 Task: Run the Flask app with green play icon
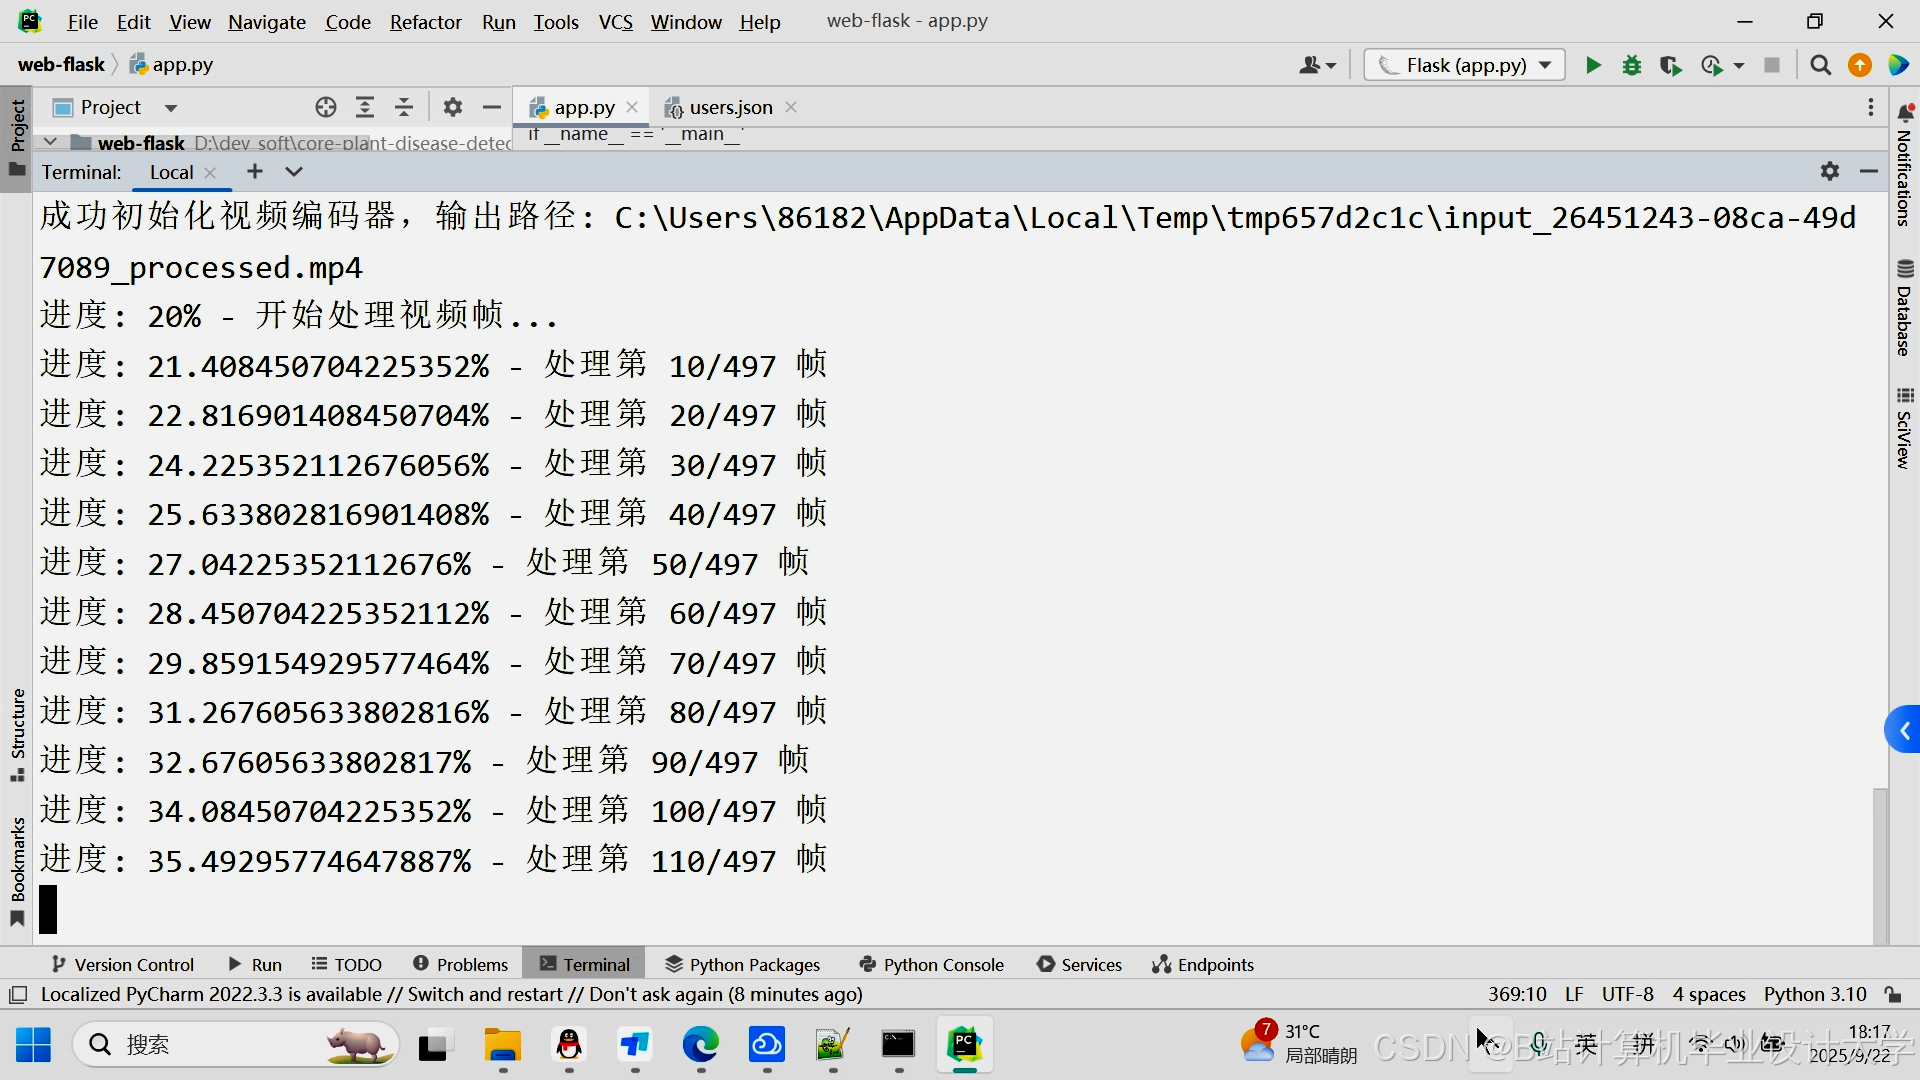click(x=1593, y=66)
